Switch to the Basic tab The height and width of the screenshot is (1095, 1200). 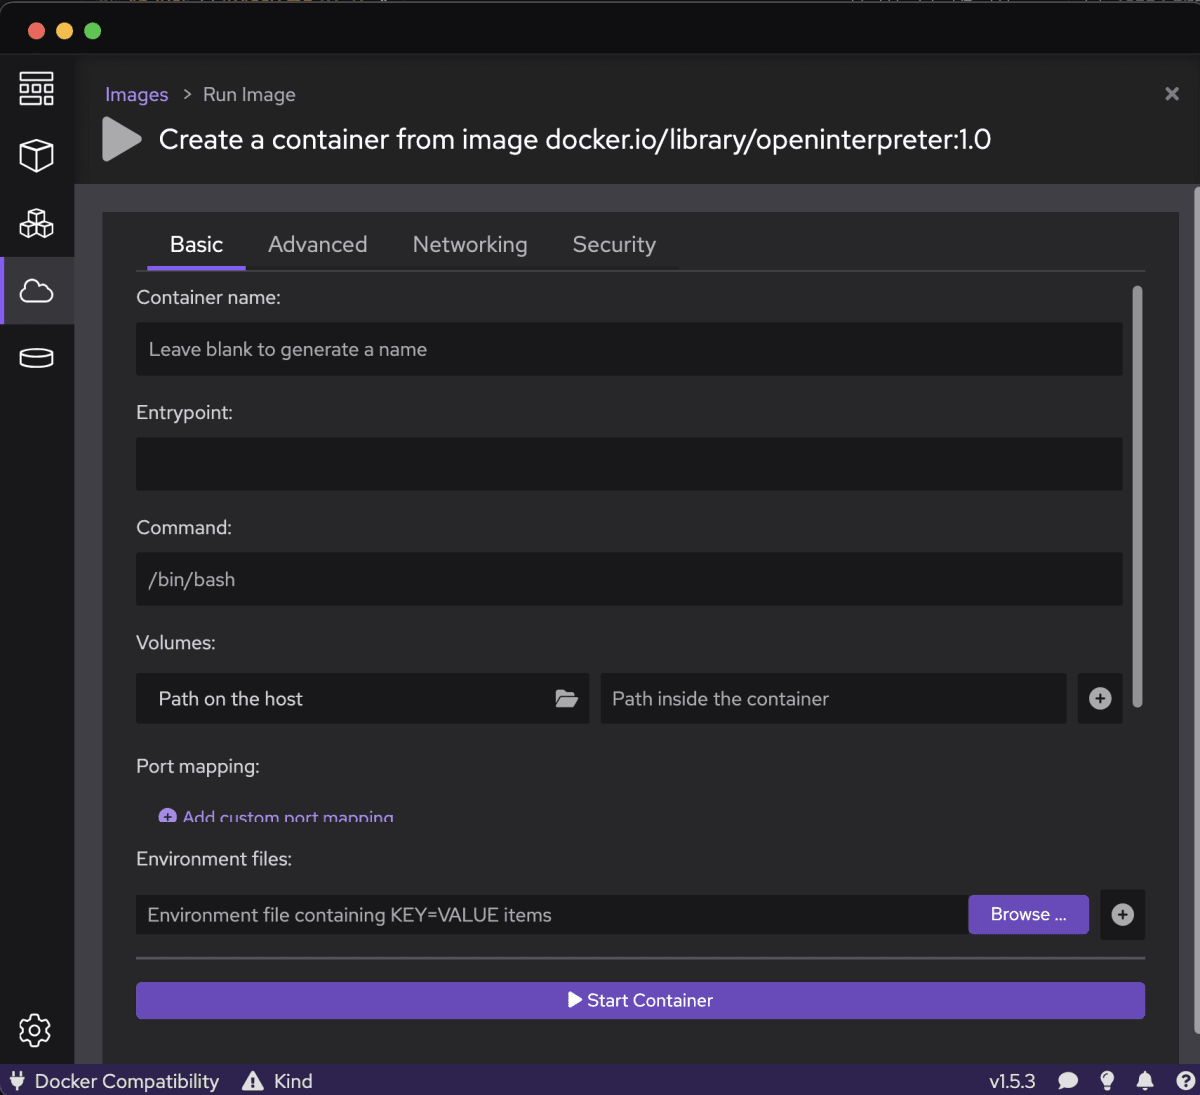pyautogui.click(x=196, y=245)
